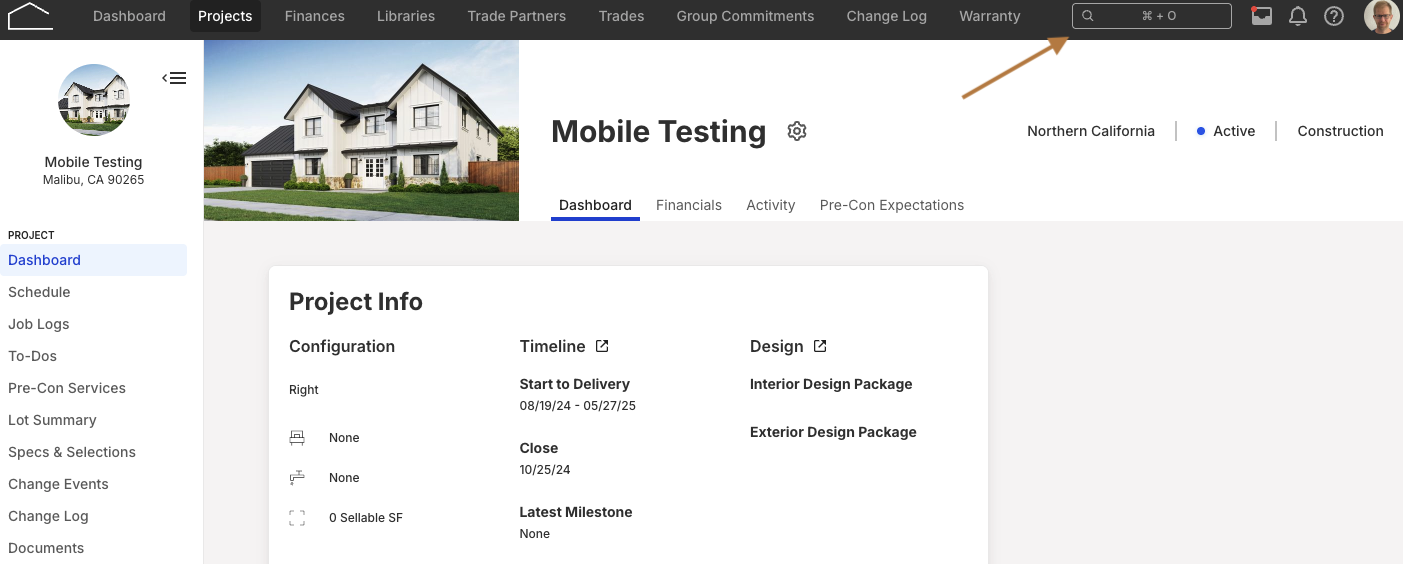Open Trade Partners in top navigation
1403x564 pixels.
[517, 16]
